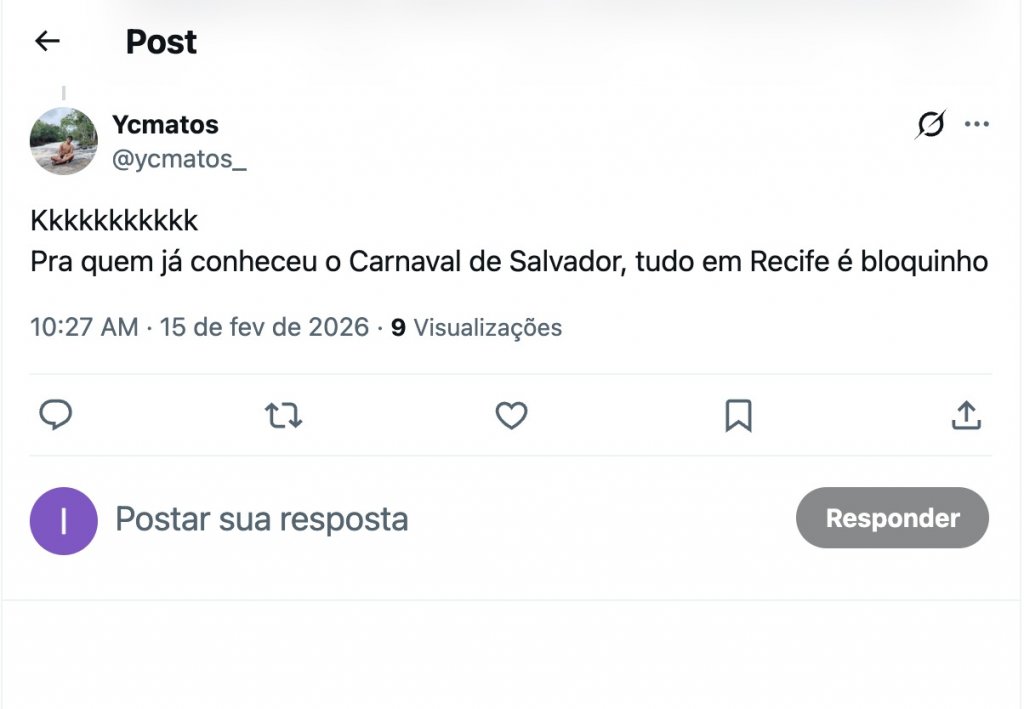Image resolution: width=1024 pixels, height=709 pixels.
Task: Open Grok explanation for this post
Action: tap(930, 125)
